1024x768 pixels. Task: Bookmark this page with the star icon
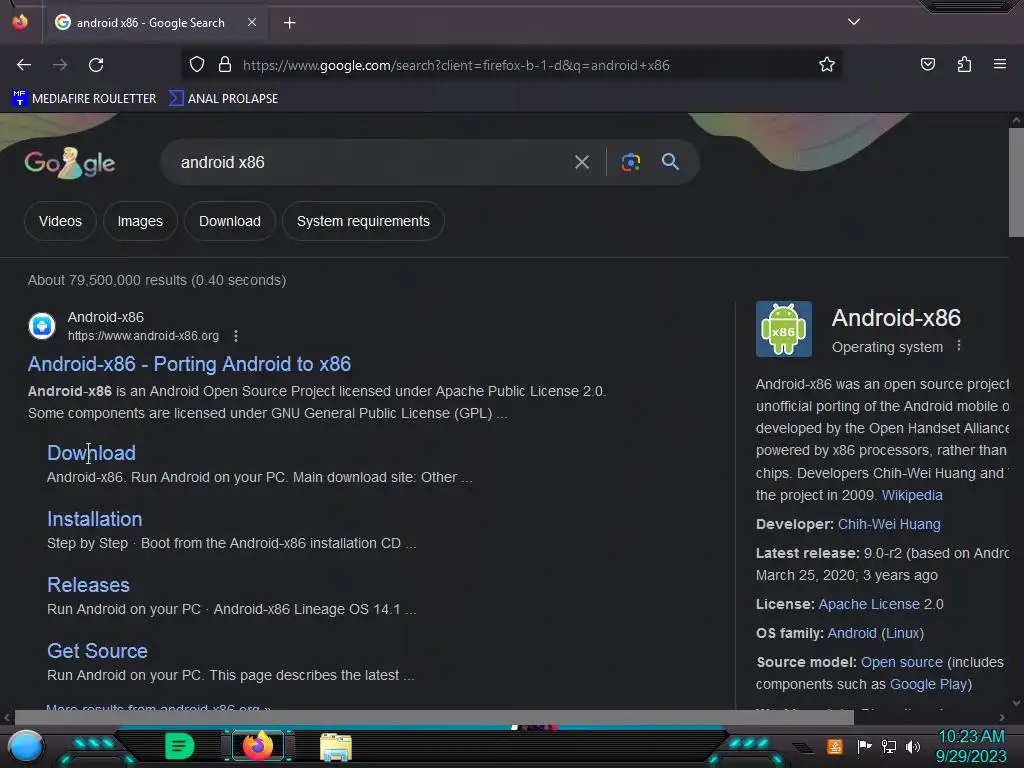(827, 65)
